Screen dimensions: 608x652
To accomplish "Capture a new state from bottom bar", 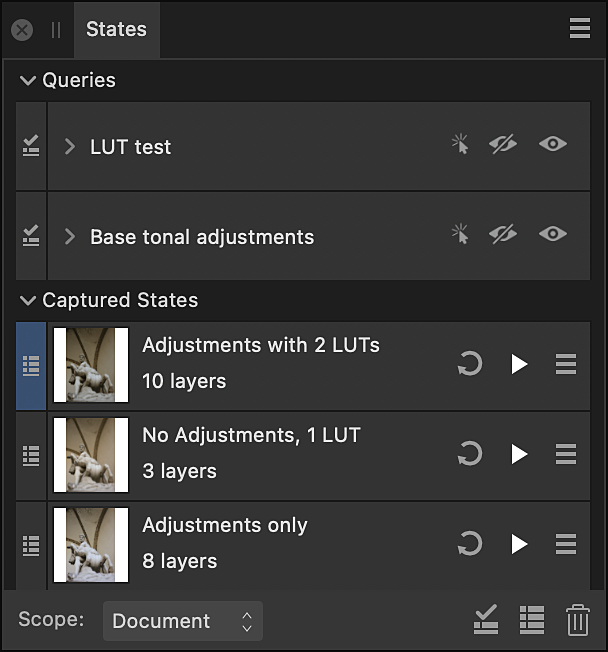I will [532, 621].
